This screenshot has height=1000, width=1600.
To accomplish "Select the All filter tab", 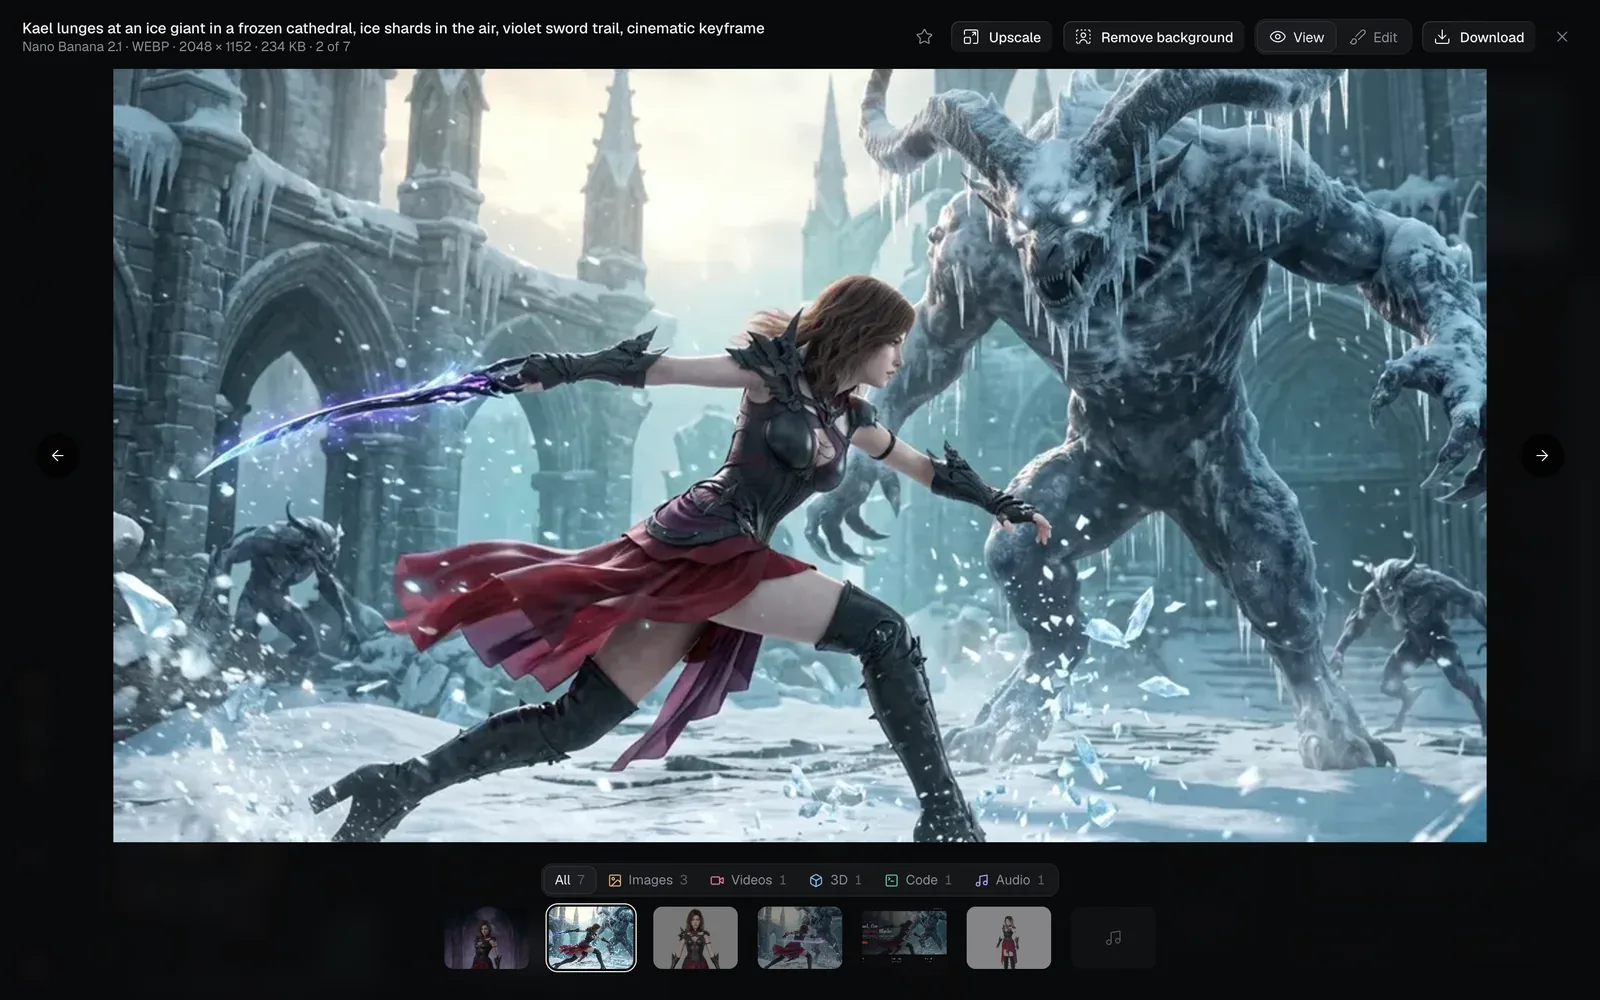I will click(x=570, y=880).
